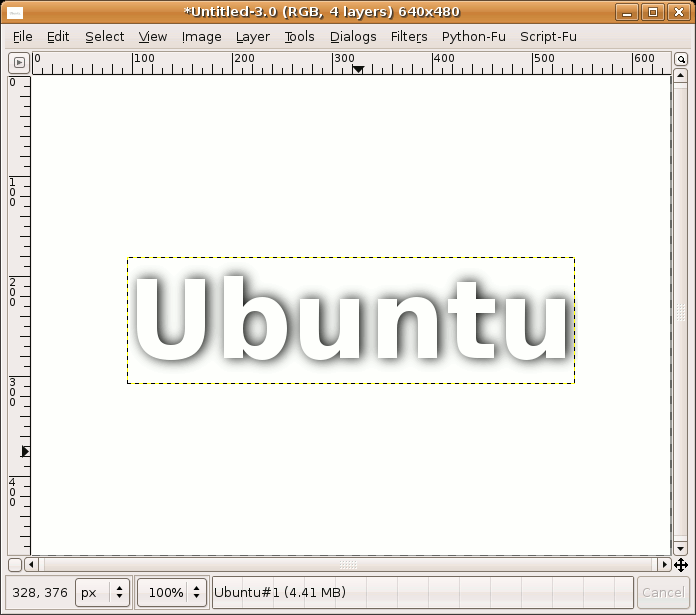The width and height of the screenshot is (696, 615).
Task: Click the vertical scrollbar up arrow
Action: click(x=680, y=75)
